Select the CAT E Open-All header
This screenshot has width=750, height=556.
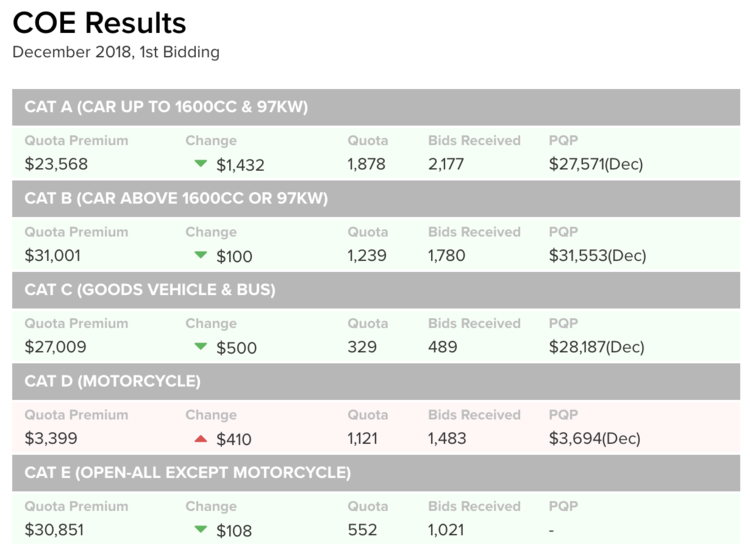pyautogui.click(x=376, y=473)
